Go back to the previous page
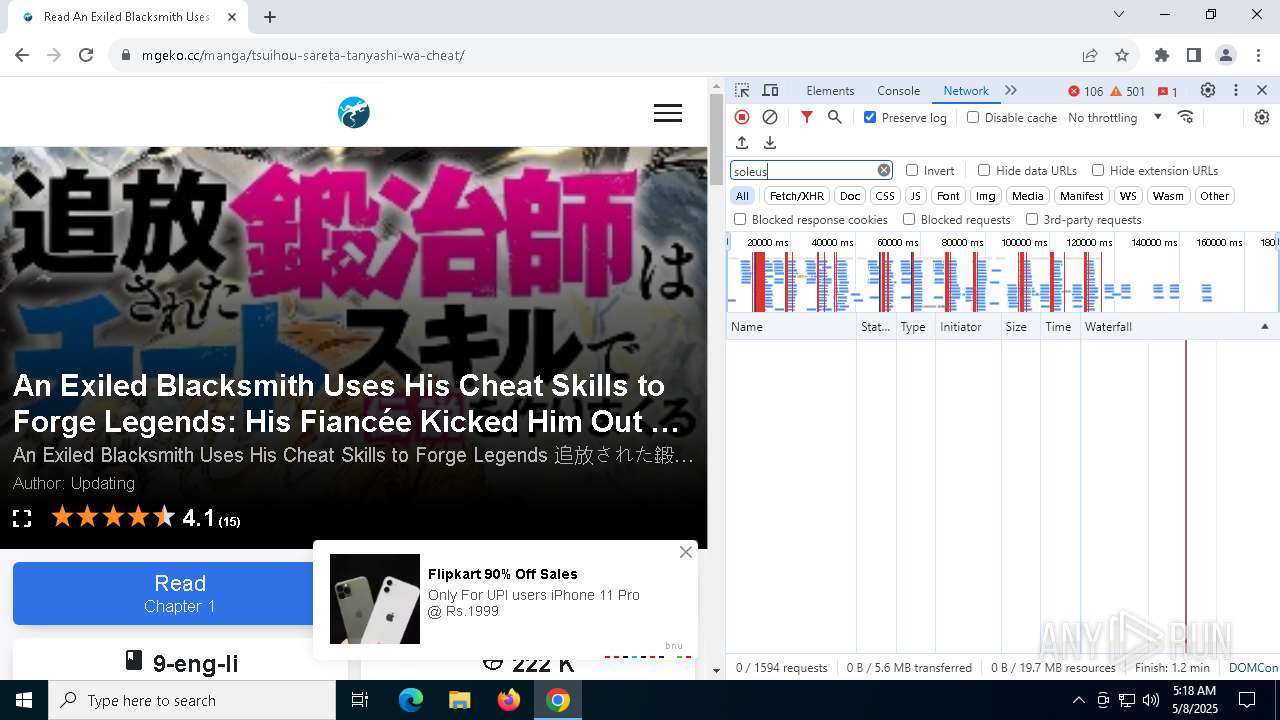This screenshot has height=720, width=1280. [x=22, y=55]
